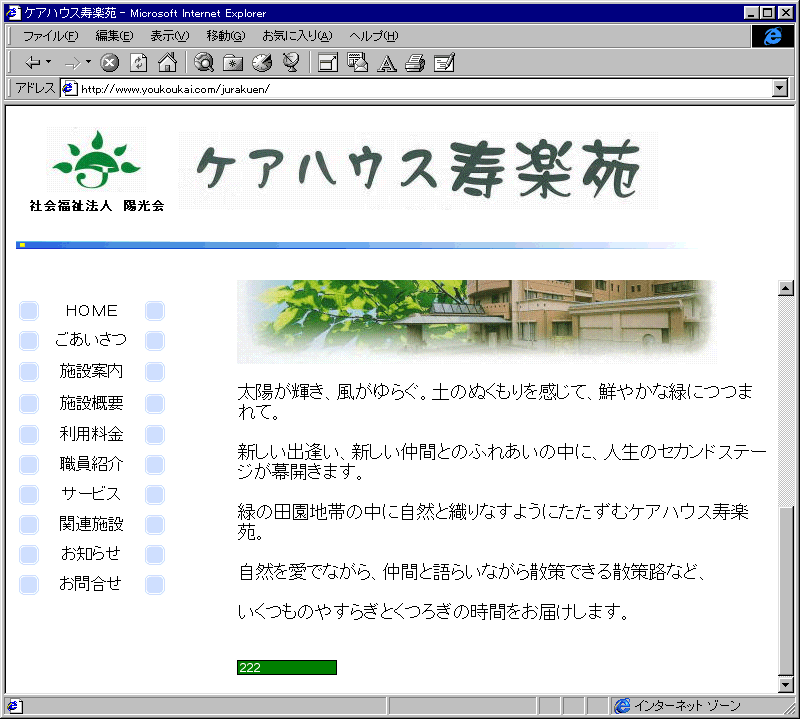800x720 pixels.
Task: Open the Channels satellite dish icon
Action: 291,62
